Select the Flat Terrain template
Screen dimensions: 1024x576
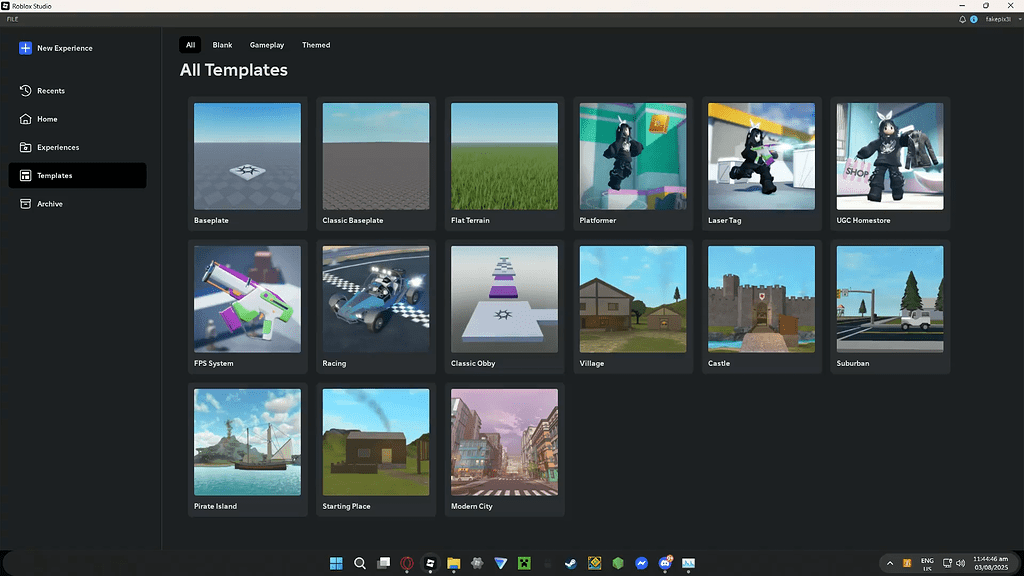click(x=505, y=163)
